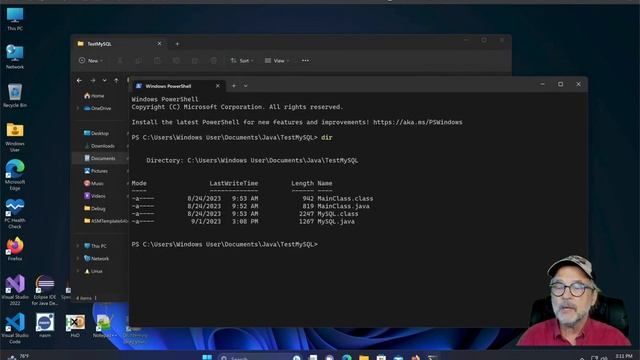Click Paste icon in Explorer toolbar
Viewport: 640px width, 360px height.
tap(158, 61)
